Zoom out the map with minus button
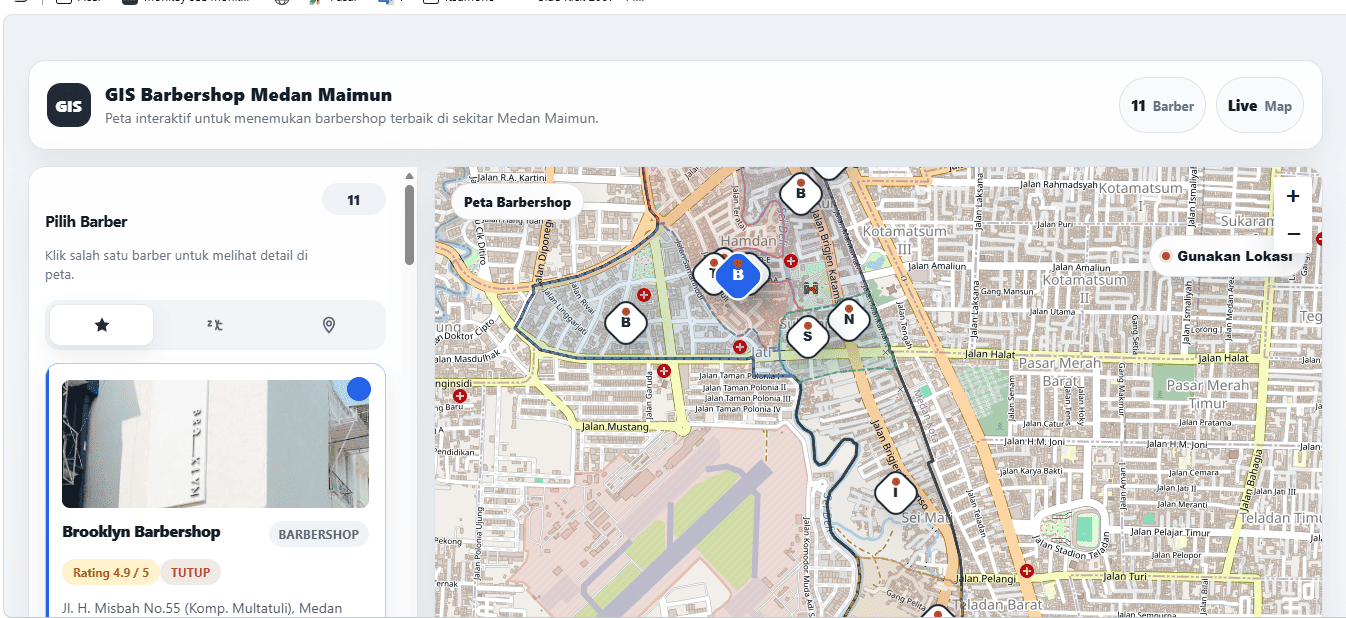1346x618 pixels. (1293, 233)
